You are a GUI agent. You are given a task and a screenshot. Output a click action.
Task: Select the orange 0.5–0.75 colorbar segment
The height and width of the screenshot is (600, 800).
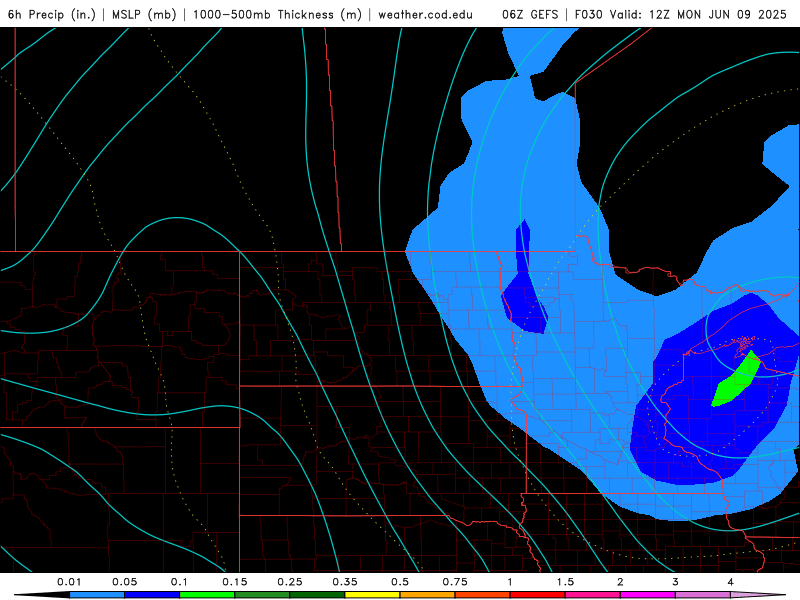pyautogui.click(x=428, y=595)
